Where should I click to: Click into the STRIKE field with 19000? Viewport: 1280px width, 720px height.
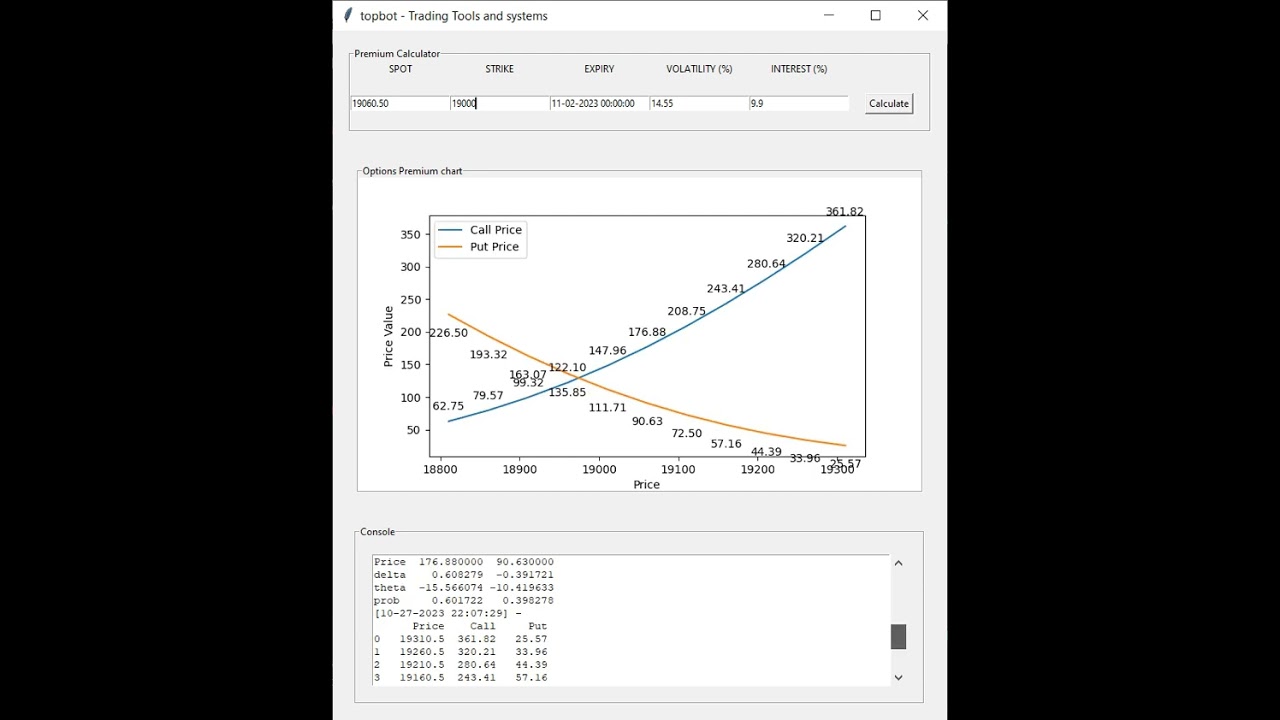tap(500, 103)
